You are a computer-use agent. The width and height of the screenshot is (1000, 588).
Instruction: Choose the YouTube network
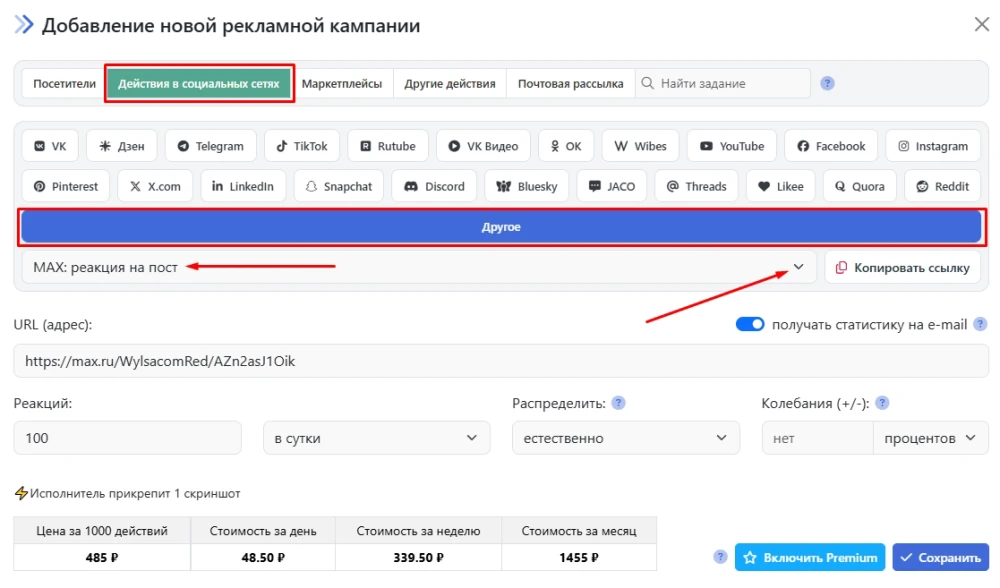click(731, 145)
